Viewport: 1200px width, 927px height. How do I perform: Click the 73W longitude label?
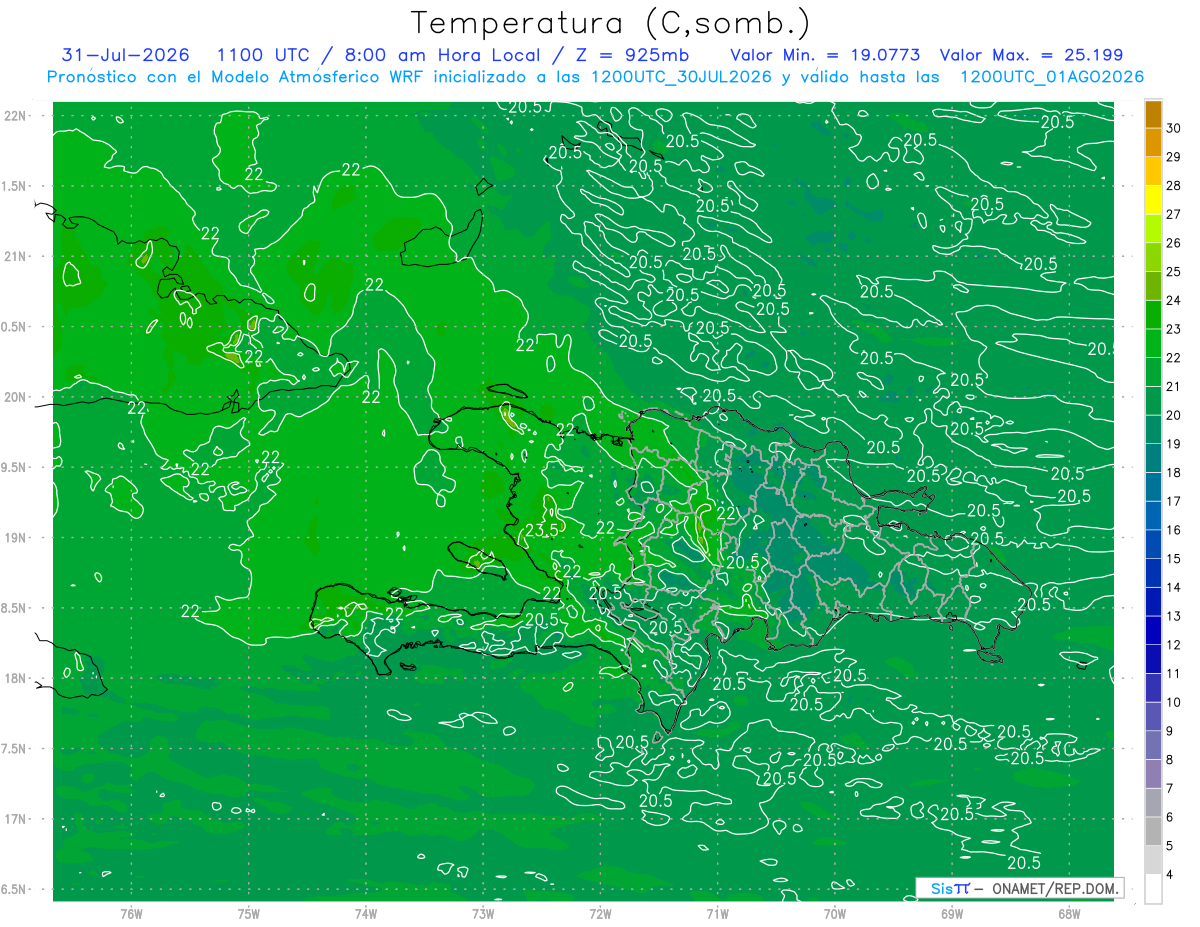[482, 914]
